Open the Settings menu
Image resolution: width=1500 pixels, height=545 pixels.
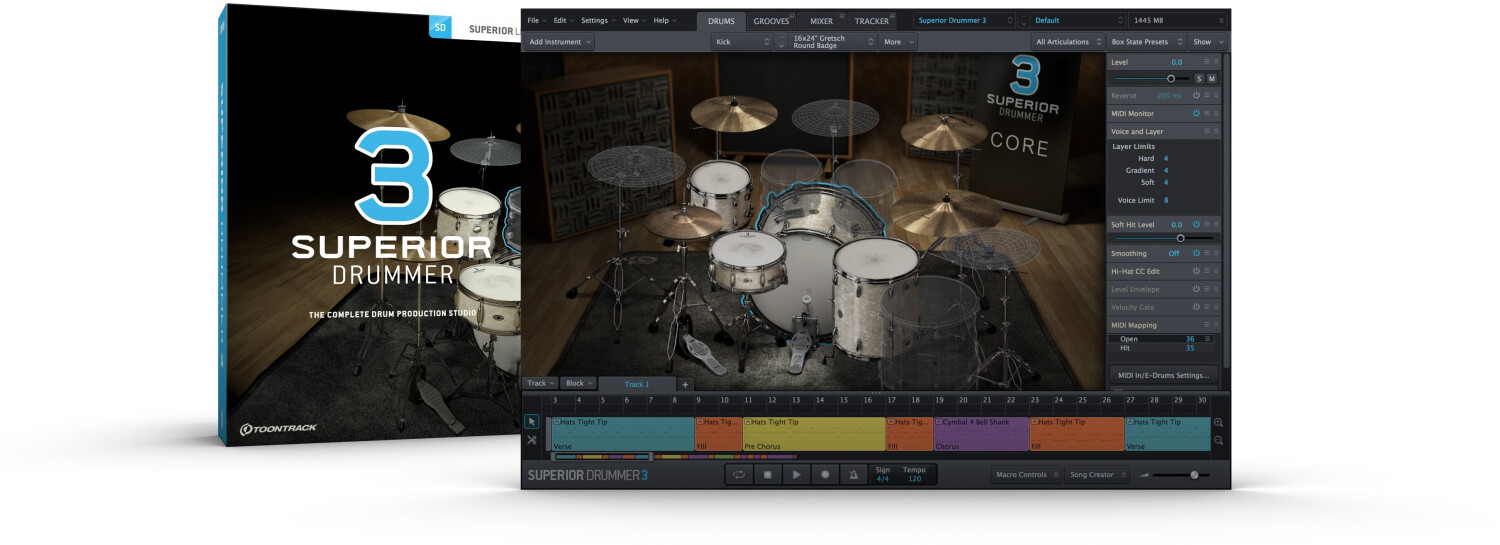597,20
